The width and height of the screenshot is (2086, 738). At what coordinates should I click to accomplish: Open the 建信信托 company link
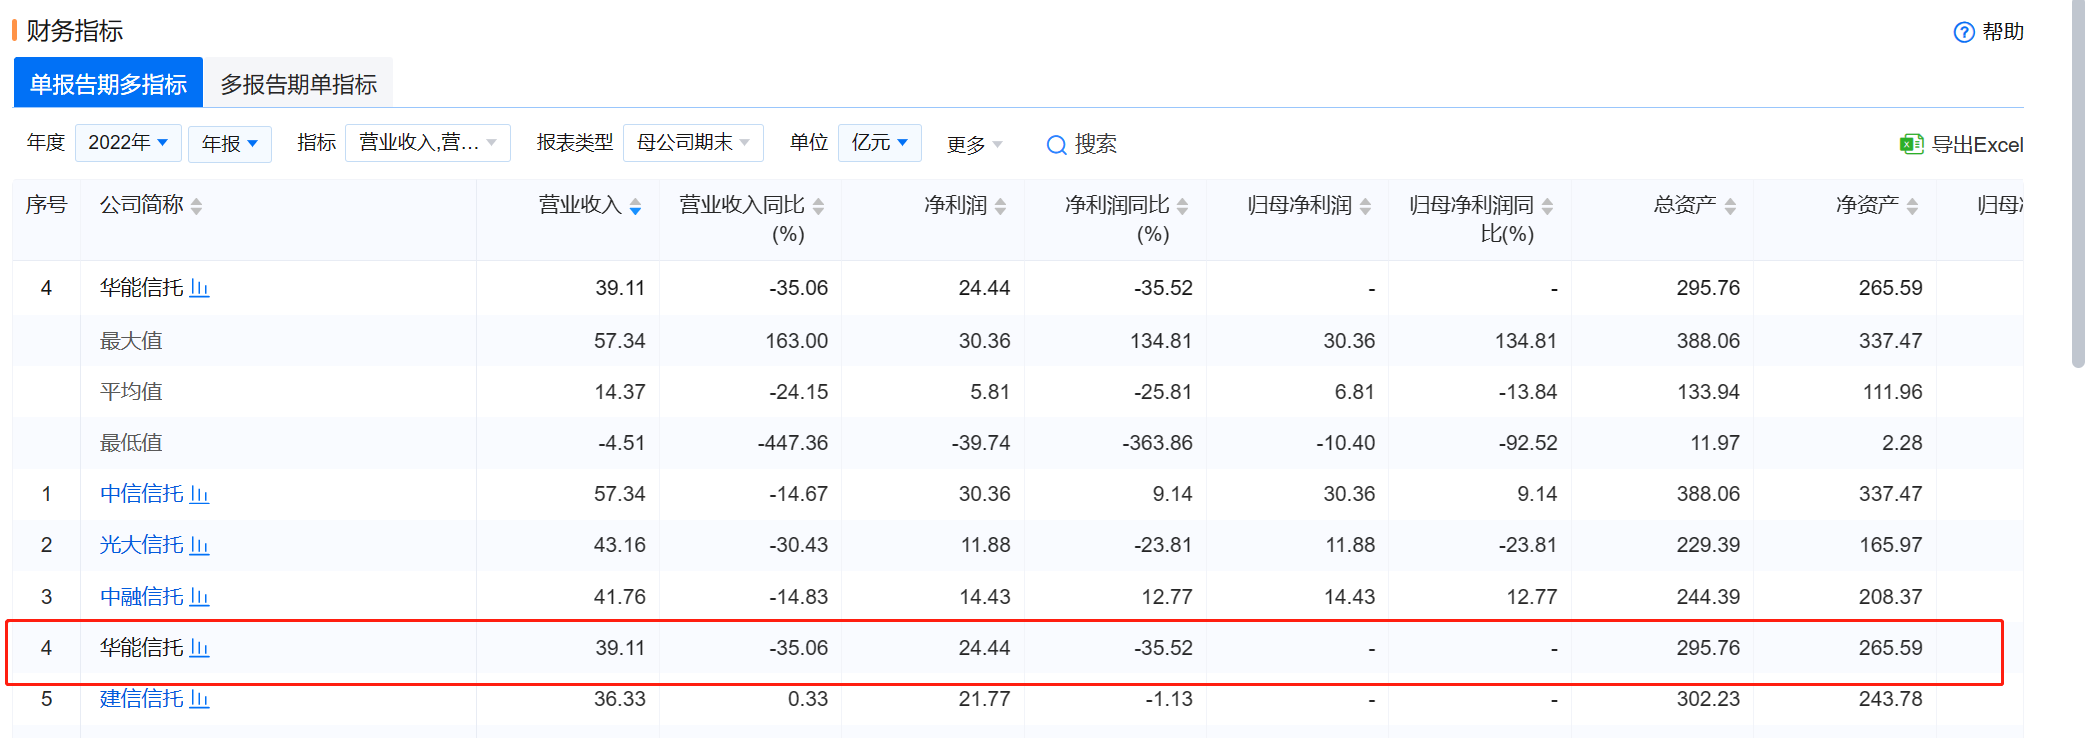click(141, 699)
